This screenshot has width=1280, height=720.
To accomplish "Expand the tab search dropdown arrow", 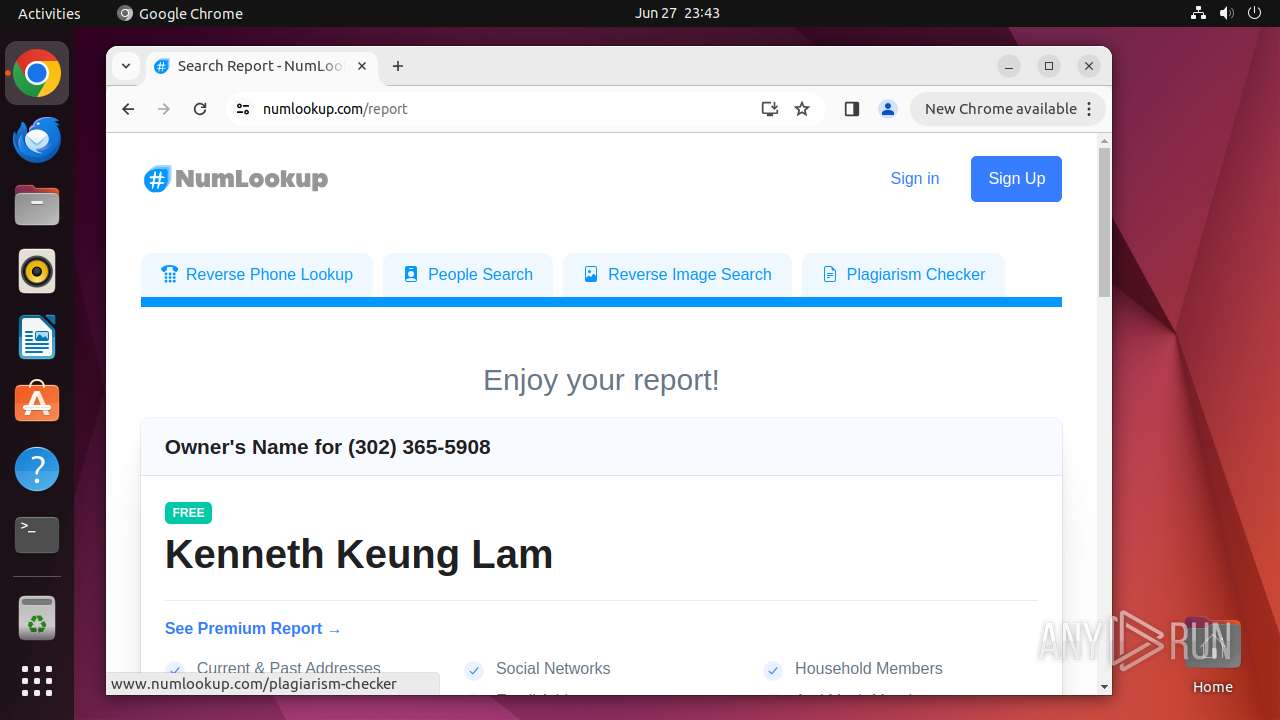I will (125, 66).
